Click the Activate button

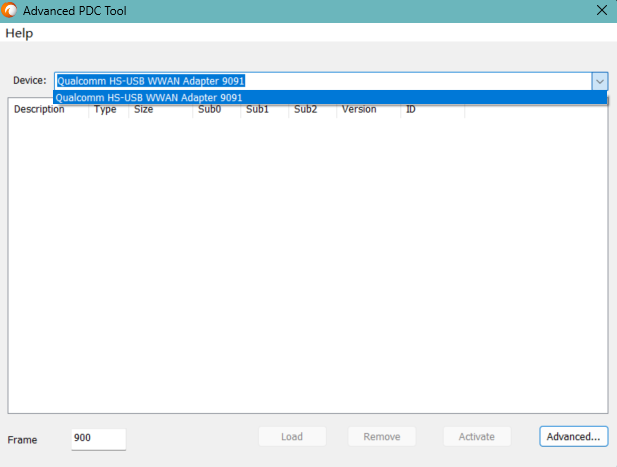tap(477, 437)
